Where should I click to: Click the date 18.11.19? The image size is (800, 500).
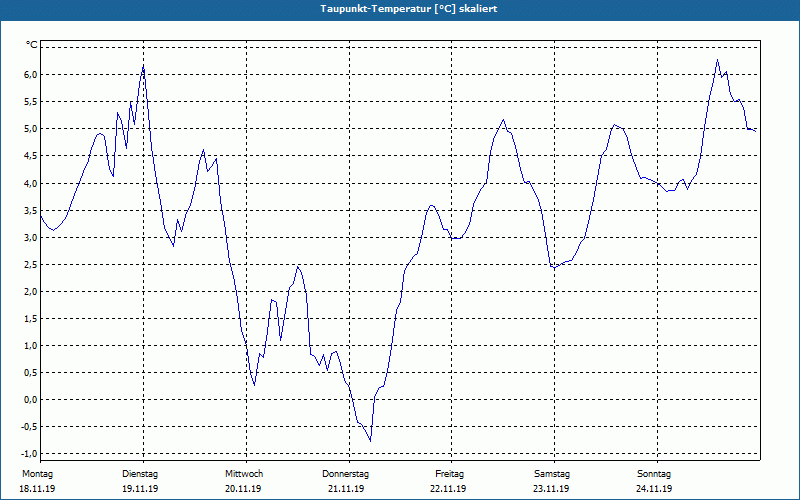(x=37, y=489)
